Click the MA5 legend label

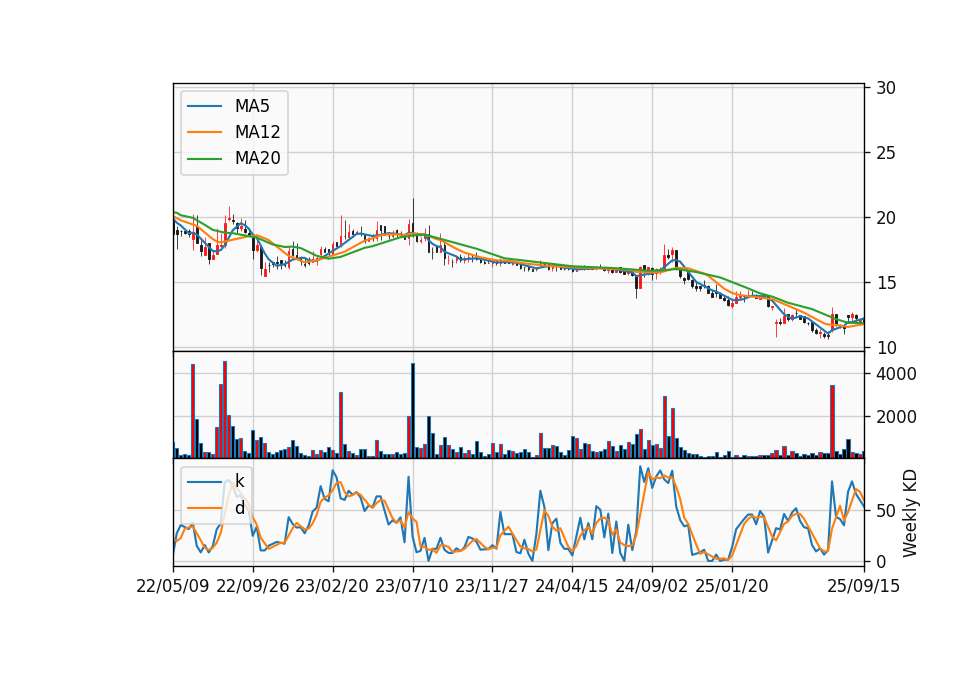click(x=252, y=106)
